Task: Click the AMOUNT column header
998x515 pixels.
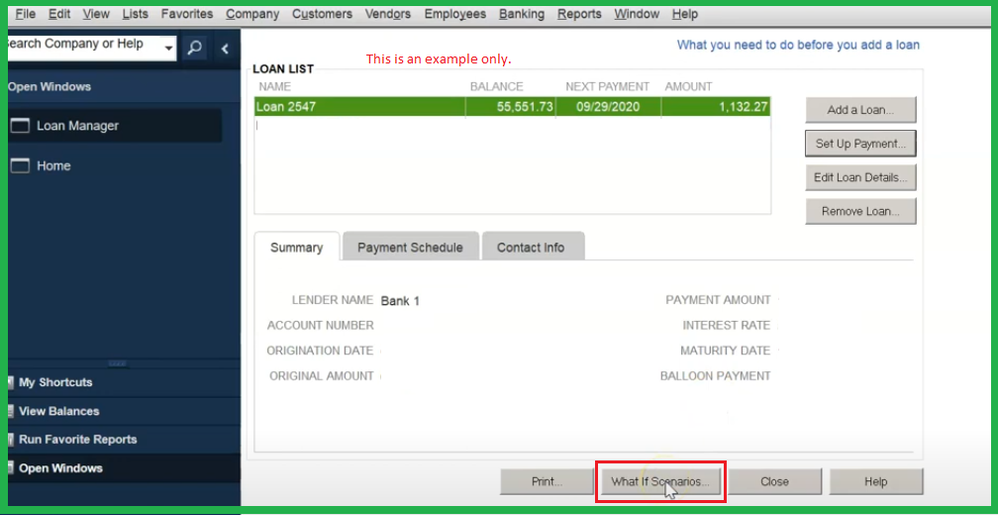Action: click(x=688, y=87)
